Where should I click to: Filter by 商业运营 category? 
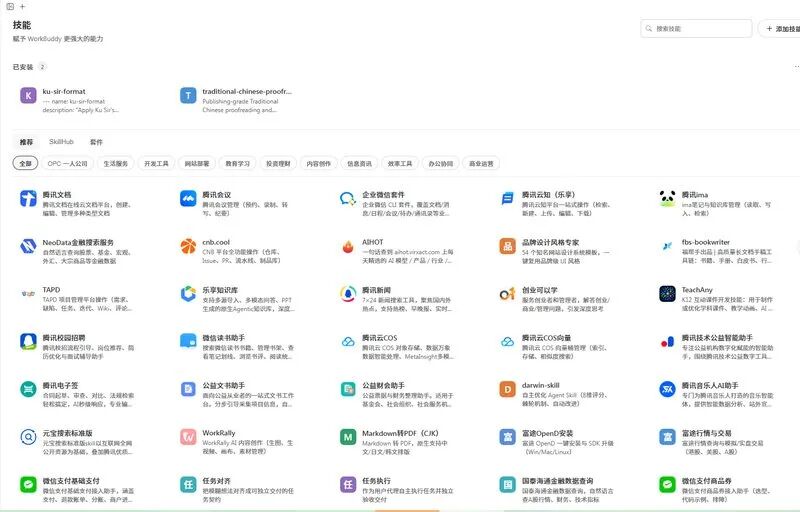[x=481, y=164]
